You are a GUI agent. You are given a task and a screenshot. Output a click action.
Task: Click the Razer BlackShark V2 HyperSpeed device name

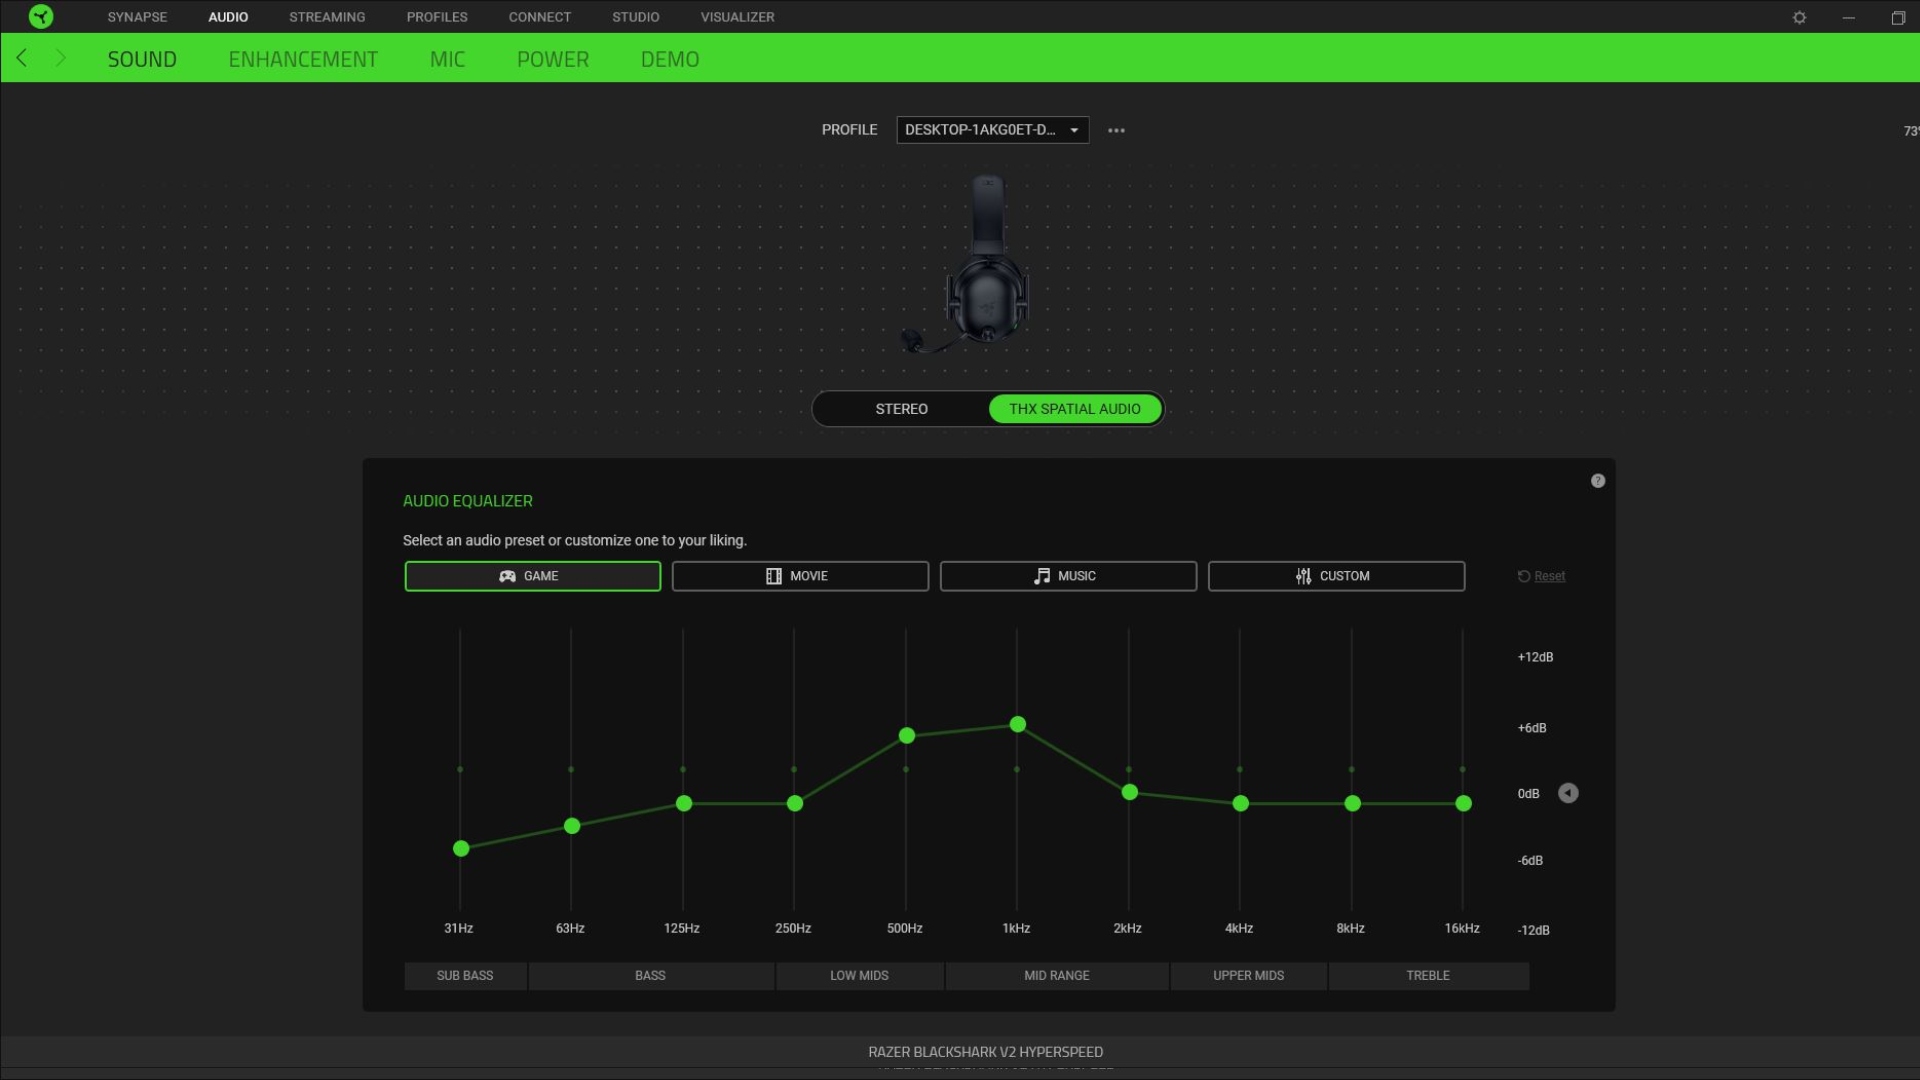click(x=985, y=1052)
